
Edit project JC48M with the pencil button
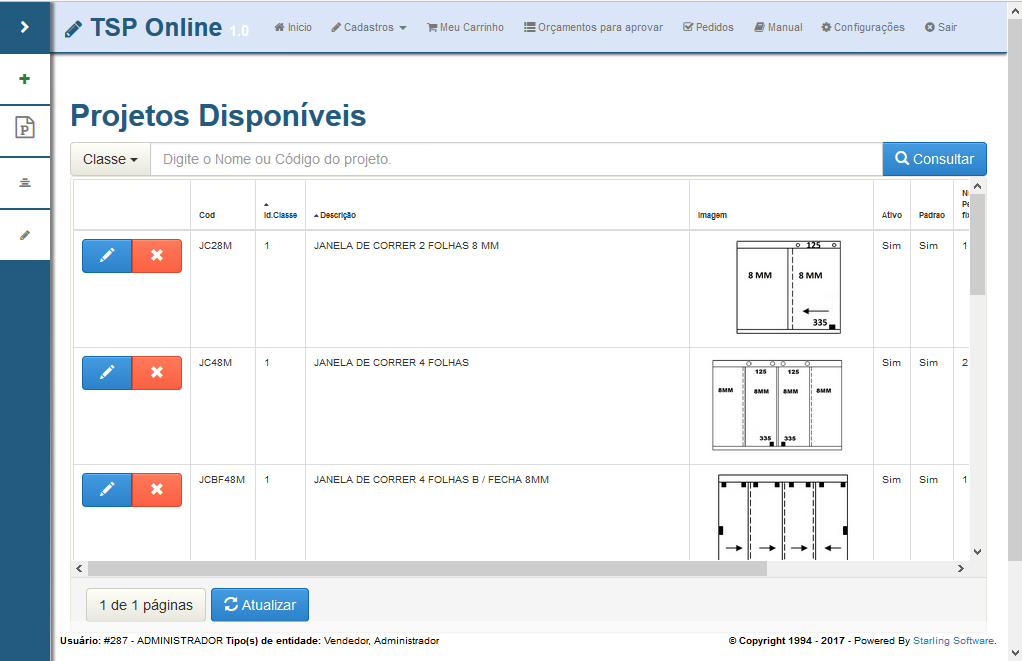(x=107, y=373)
